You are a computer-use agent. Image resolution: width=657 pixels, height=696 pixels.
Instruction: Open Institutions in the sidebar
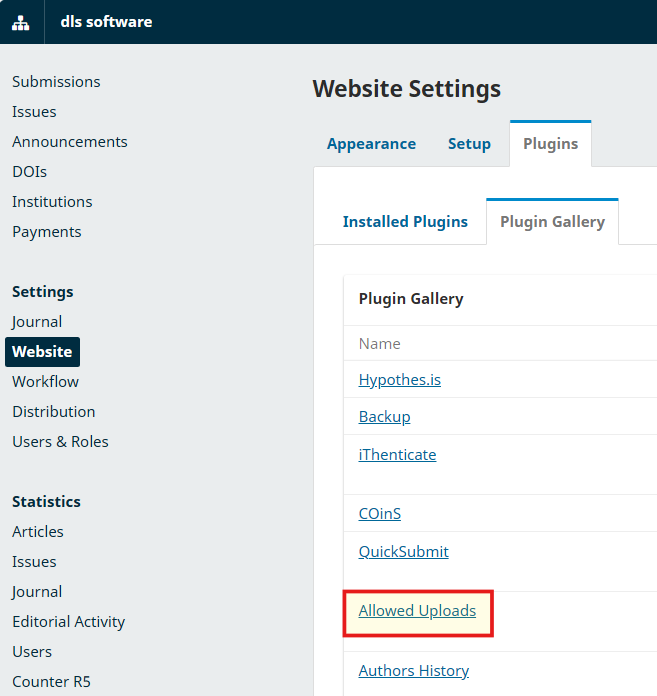(52, 202)
